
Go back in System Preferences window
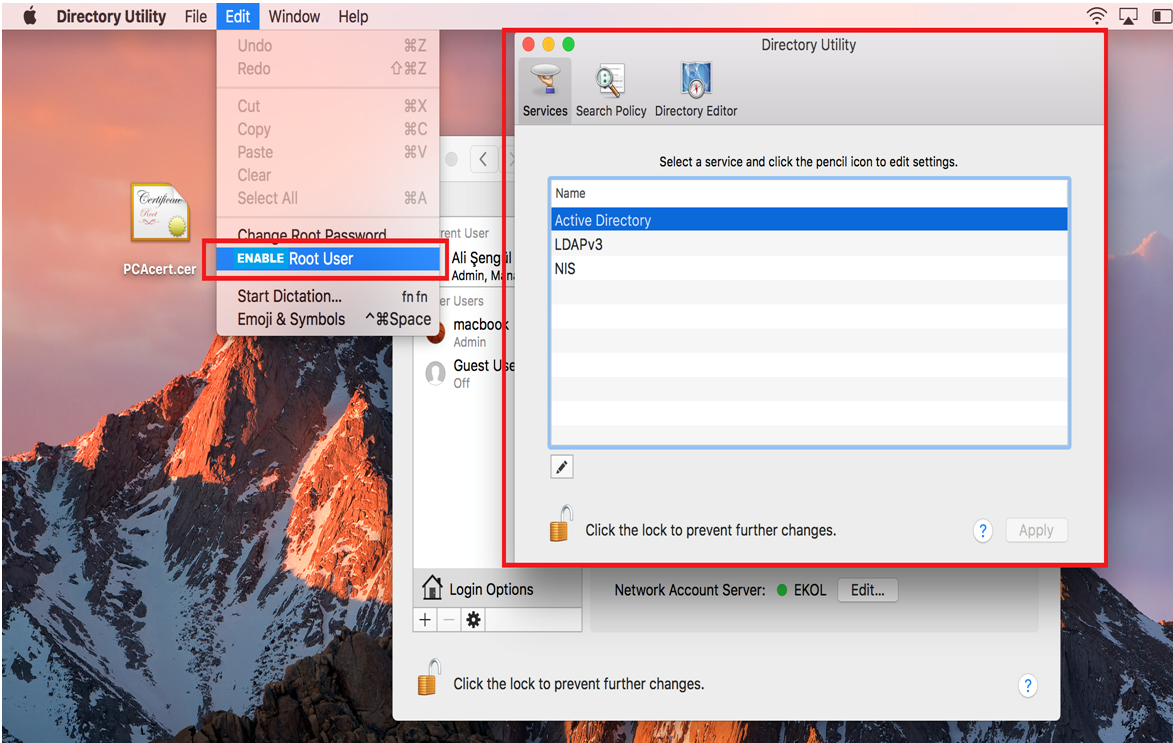[x=483, y=159]
